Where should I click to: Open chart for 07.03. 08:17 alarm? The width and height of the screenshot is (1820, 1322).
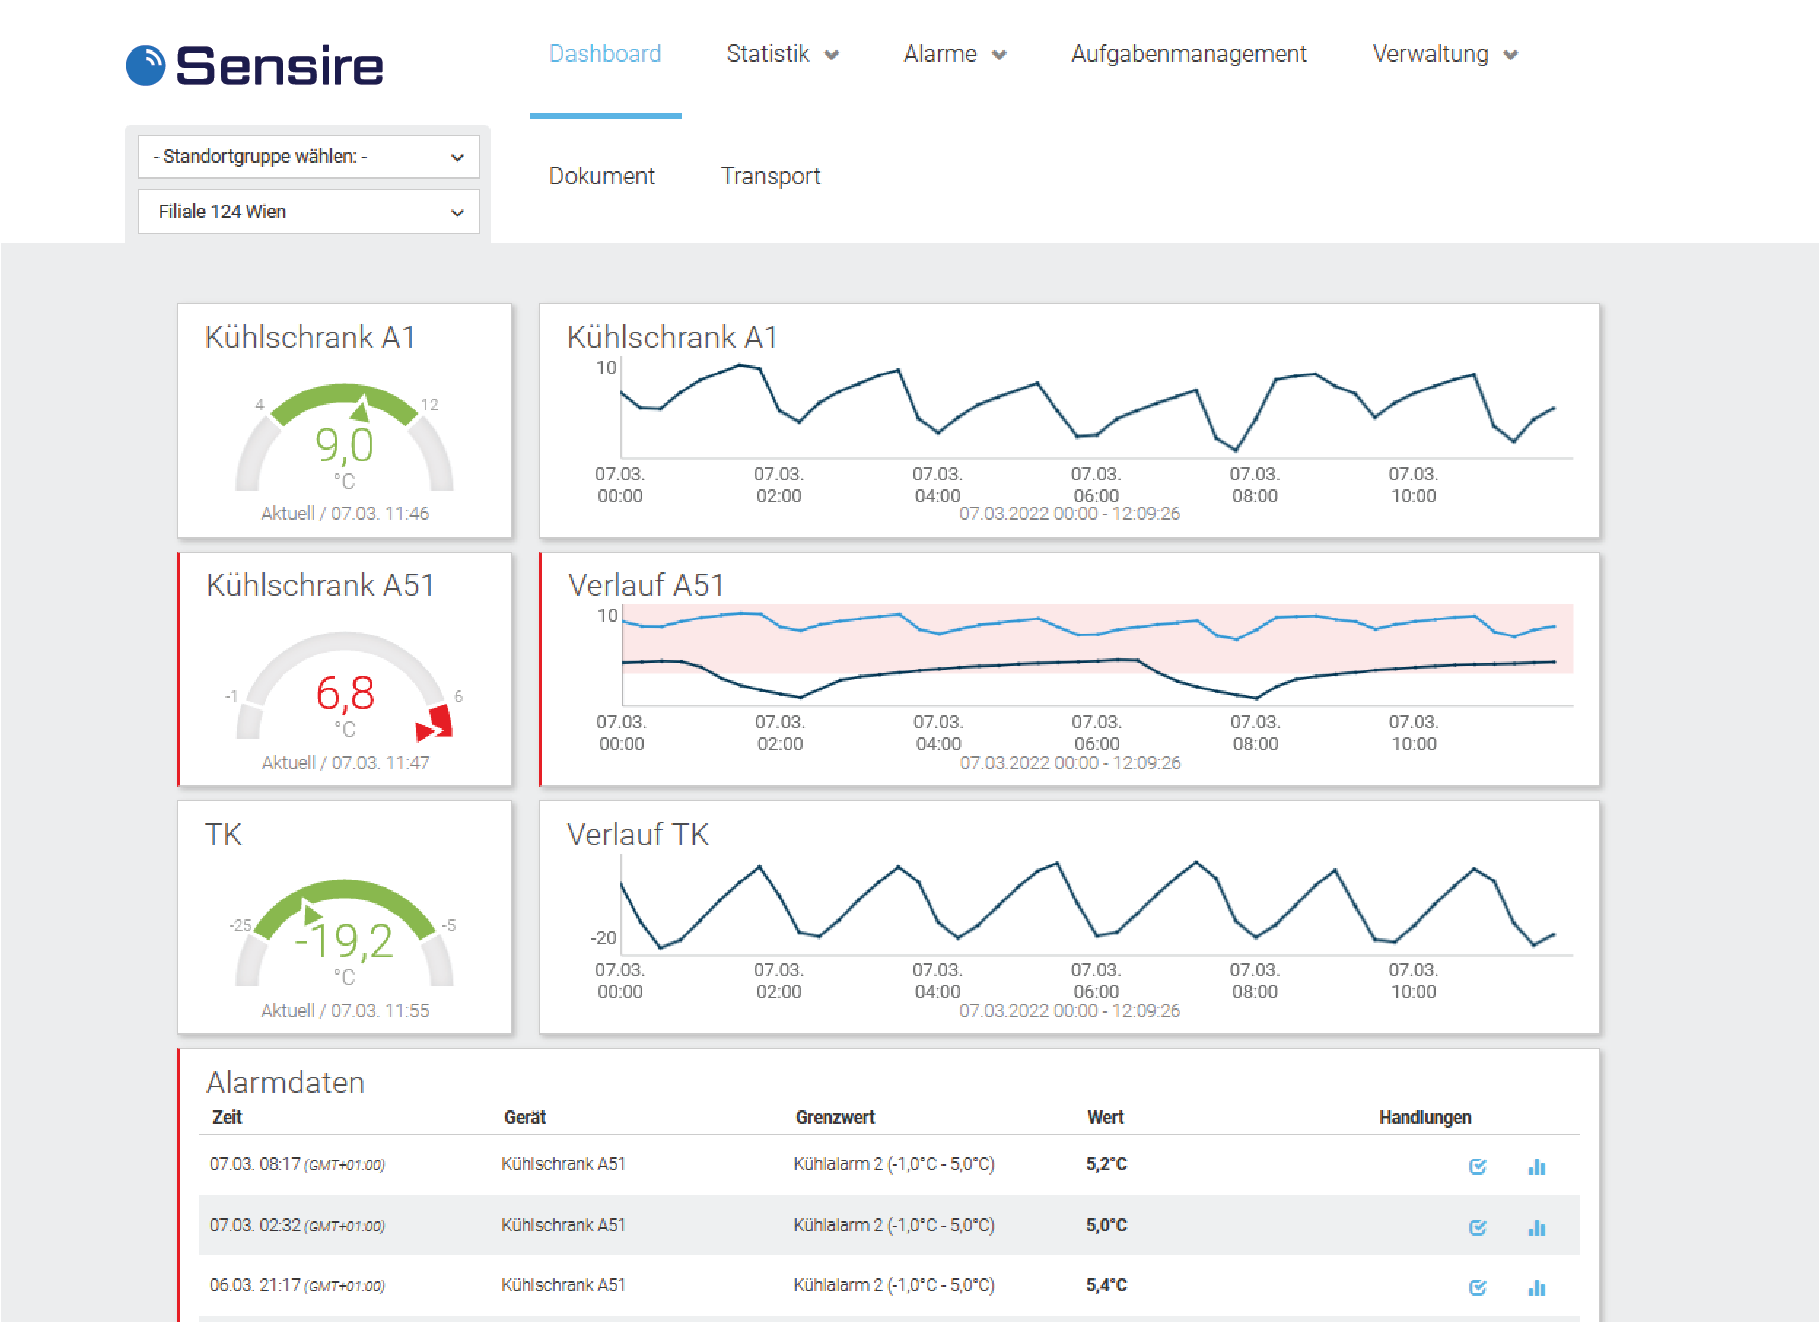1537,1166
